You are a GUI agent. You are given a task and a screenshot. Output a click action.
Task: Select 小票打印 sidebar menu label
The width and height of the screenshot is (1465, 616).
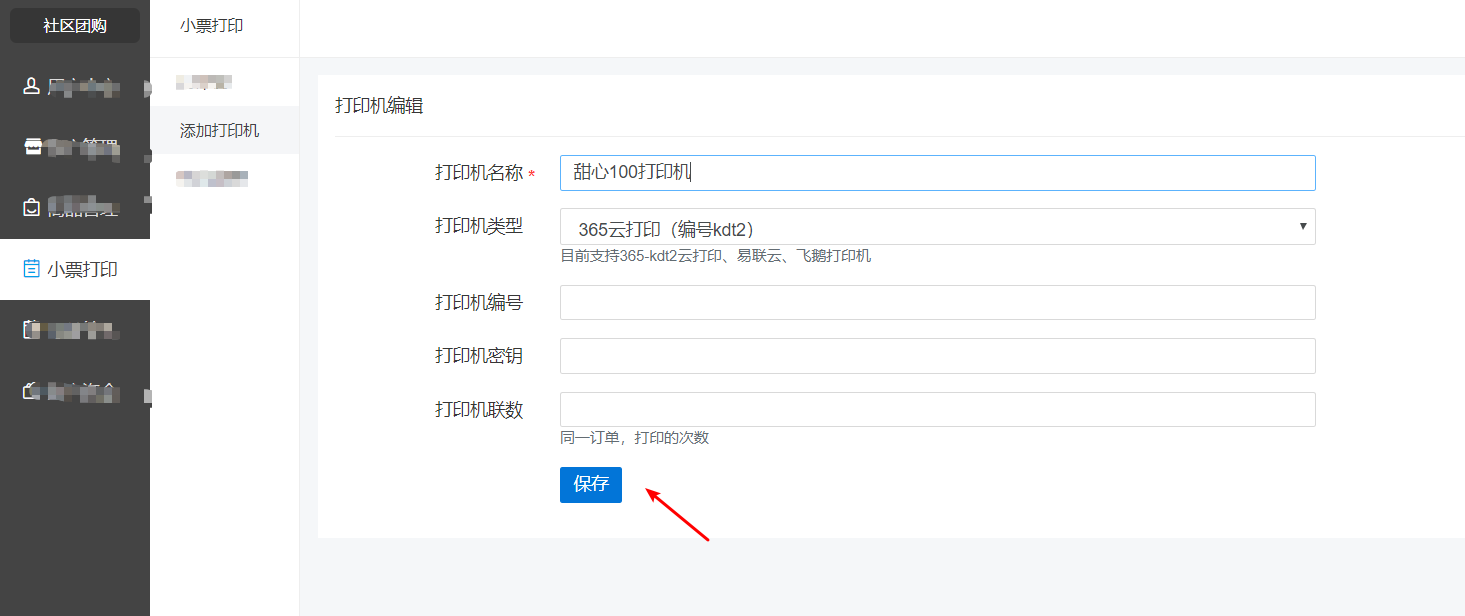coord(83,269)
